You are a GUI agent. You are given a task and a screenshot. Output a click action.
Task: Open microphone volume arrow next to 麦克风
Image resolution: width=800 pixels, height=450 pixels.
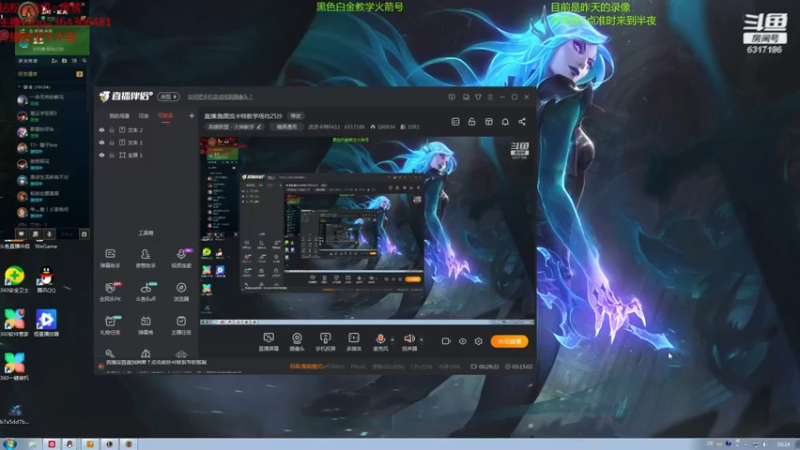[x=392, y=339]
